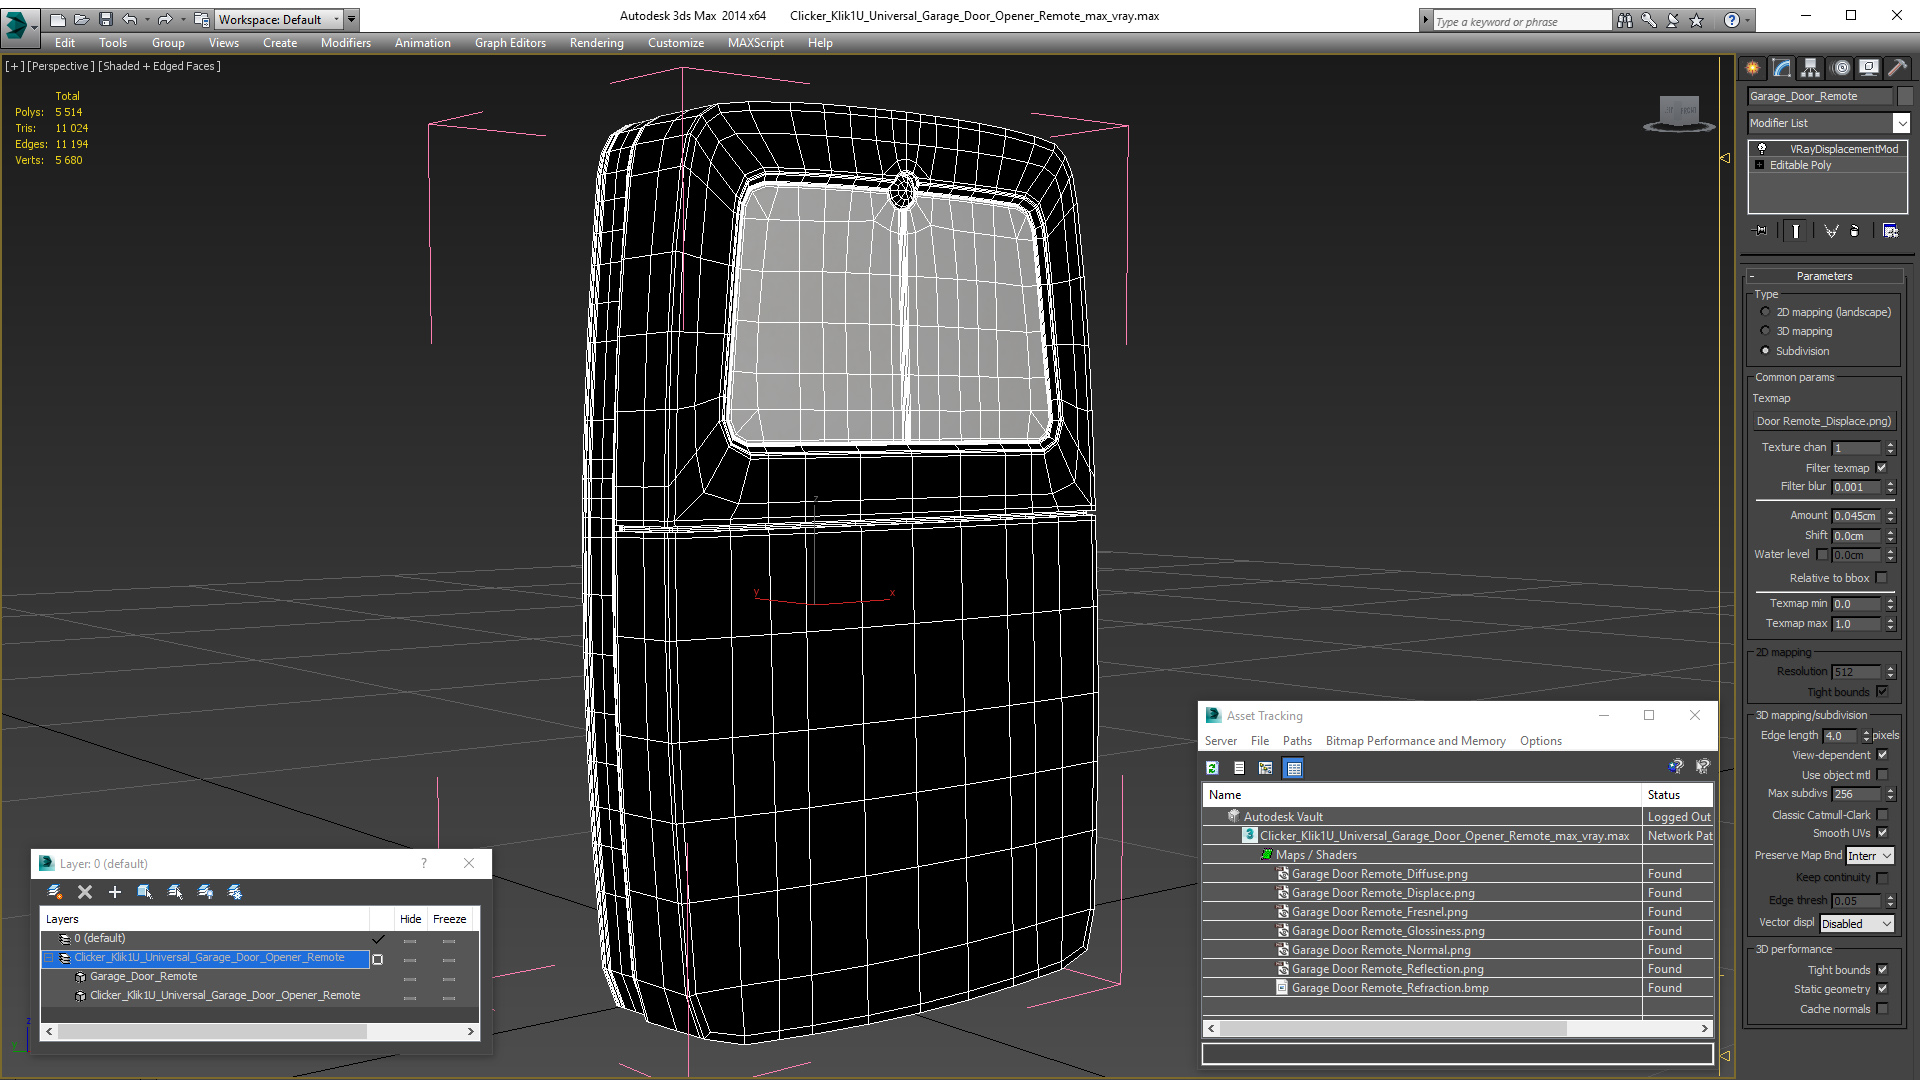
Task: Toggle View-dependent checkbox
Action: click(1882, 755)
